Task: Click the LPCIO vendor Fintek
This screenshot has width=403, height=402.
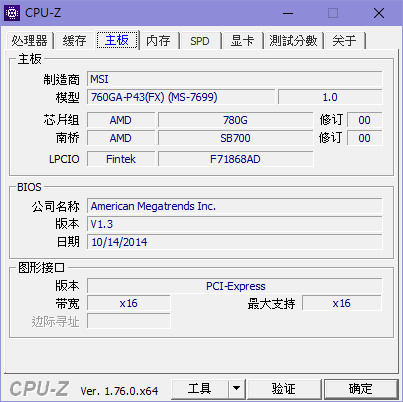Action: 121,159
